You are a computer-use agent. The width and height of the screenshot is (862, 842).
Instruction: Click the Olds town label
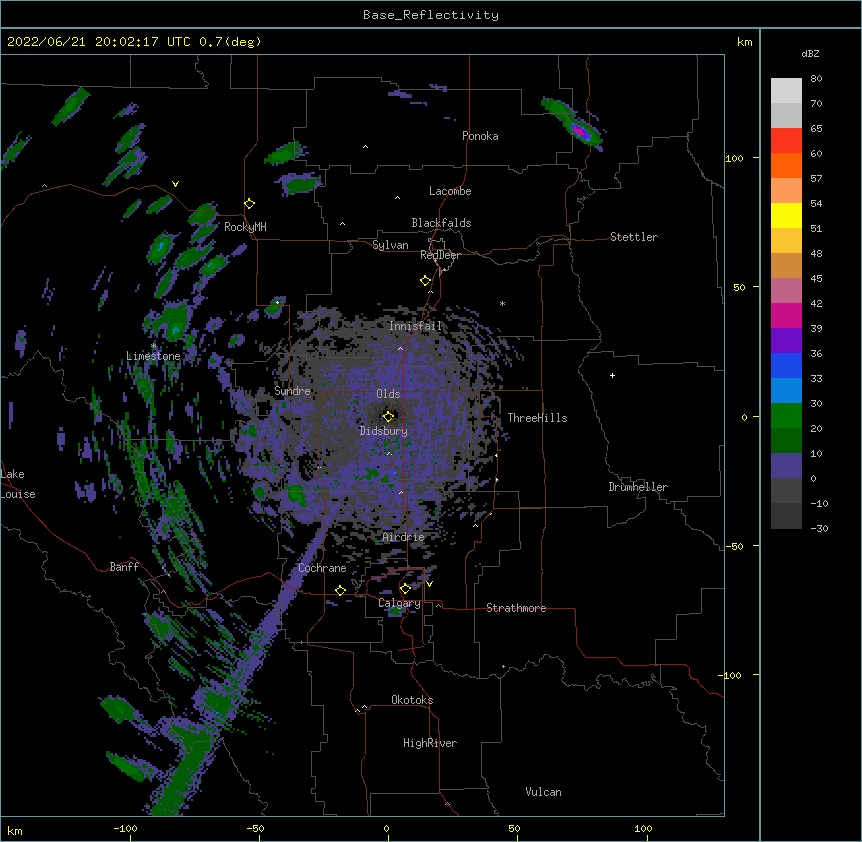coord(388,394)
